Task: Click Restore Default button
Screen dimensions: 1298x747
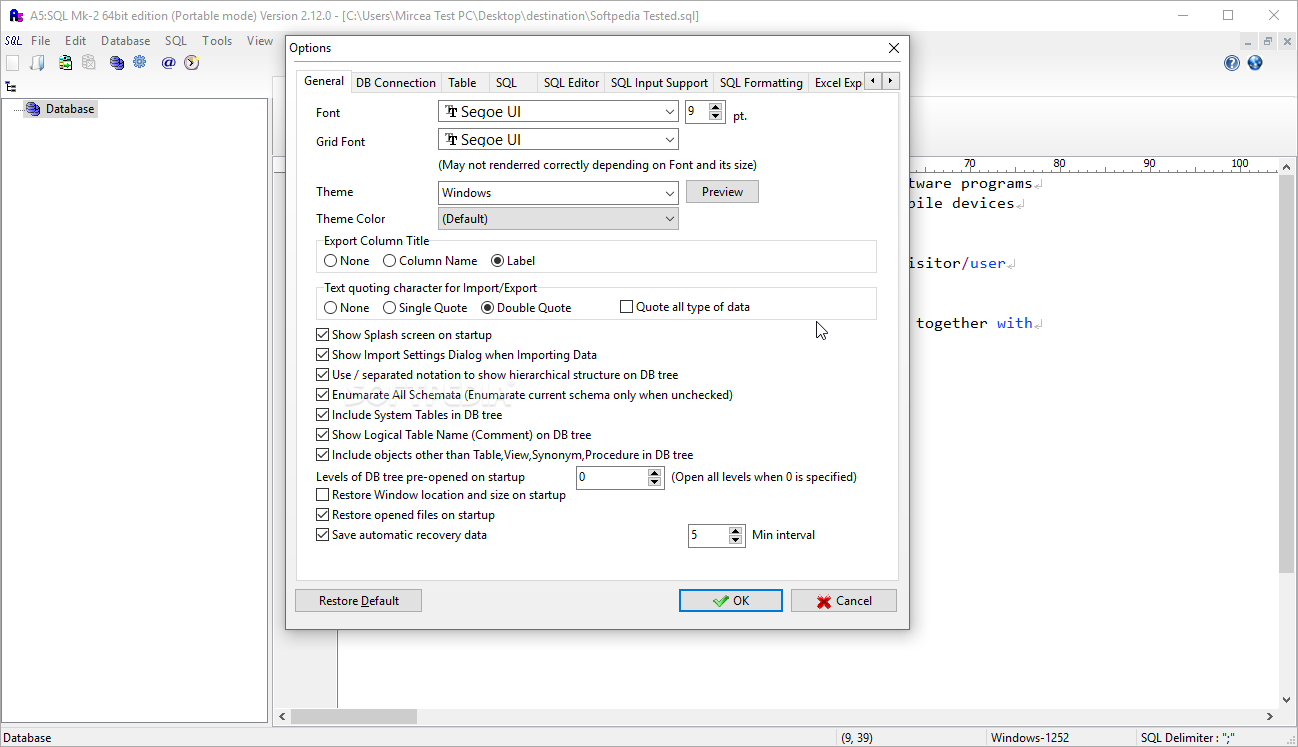Action: [358, 601]
